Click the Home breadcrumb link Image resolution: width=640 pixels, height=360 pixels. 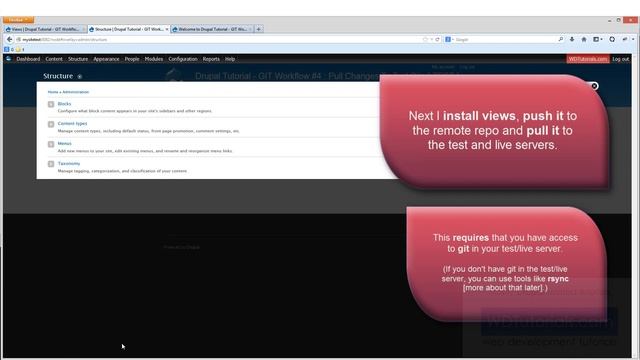tap(53, 92)
